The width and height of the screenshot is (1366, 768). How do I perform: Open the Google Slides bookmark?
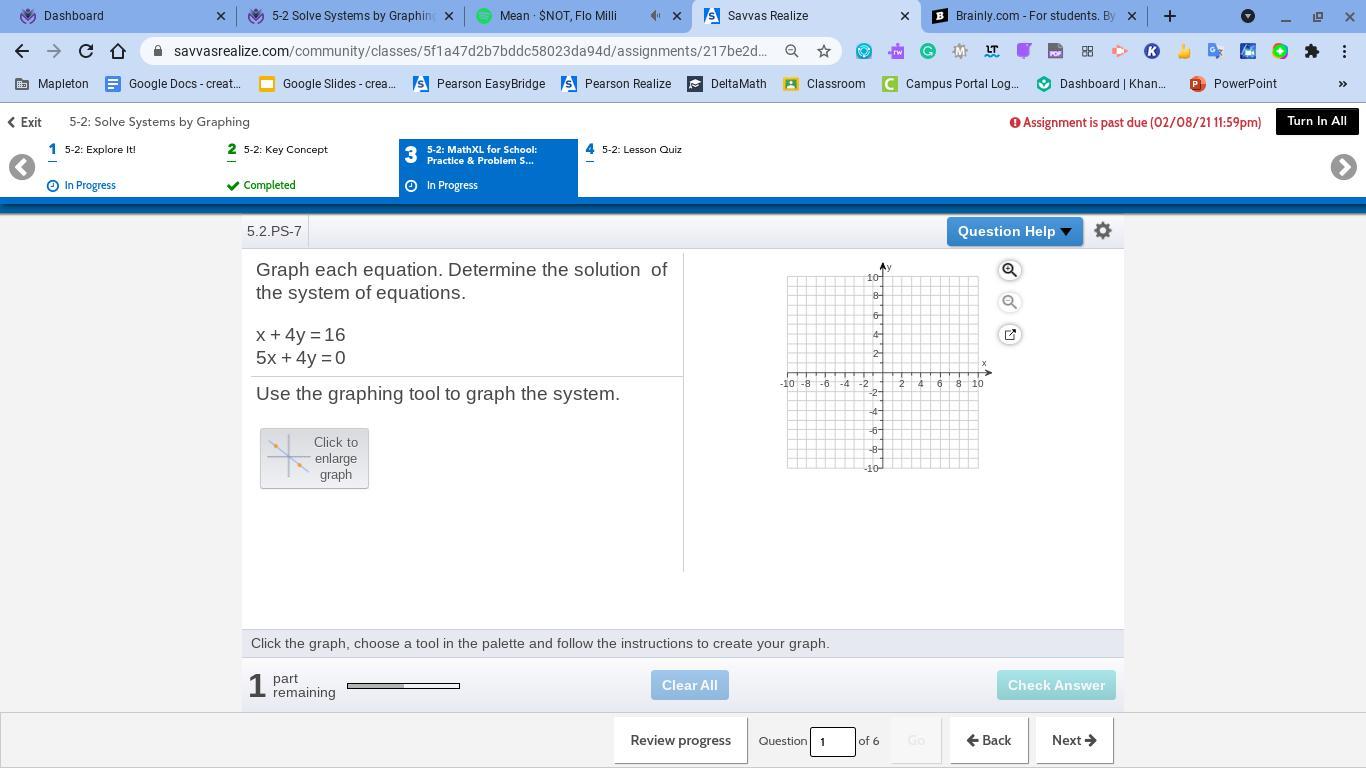[x=328, y=84]
